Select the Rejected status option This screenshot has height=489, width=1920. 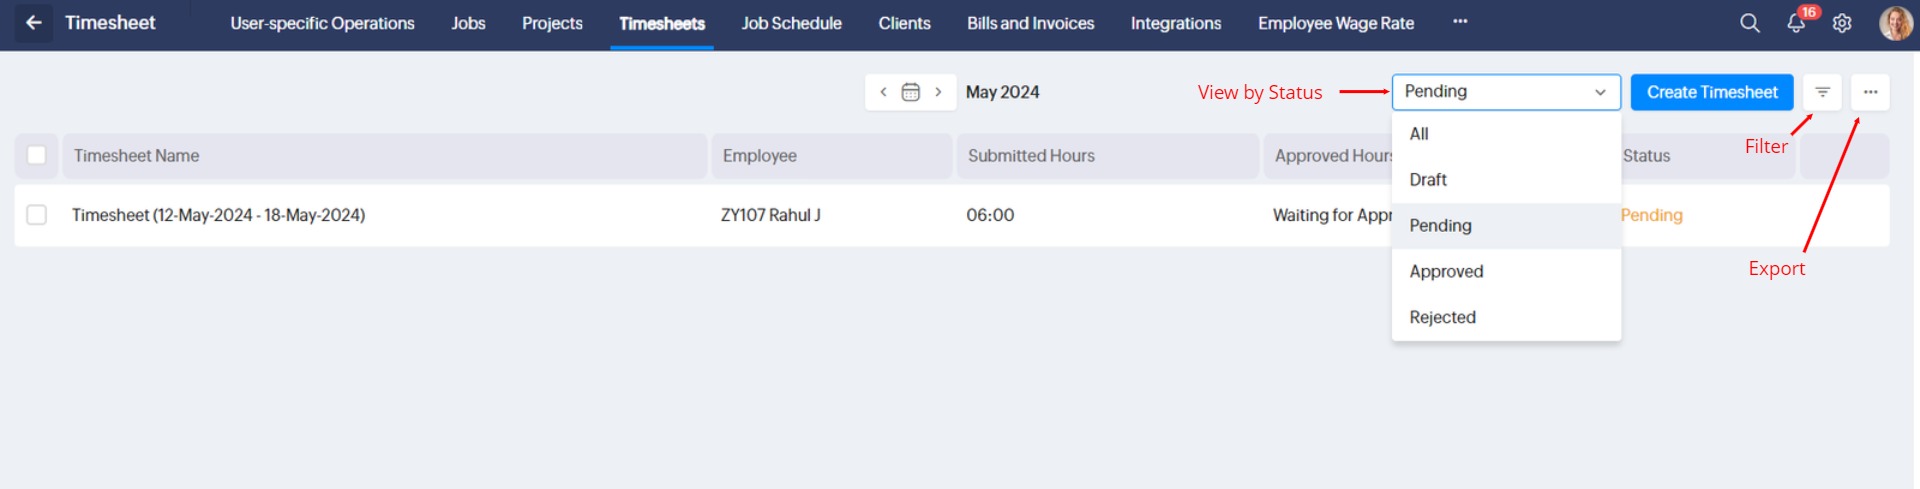[1442, 317]
